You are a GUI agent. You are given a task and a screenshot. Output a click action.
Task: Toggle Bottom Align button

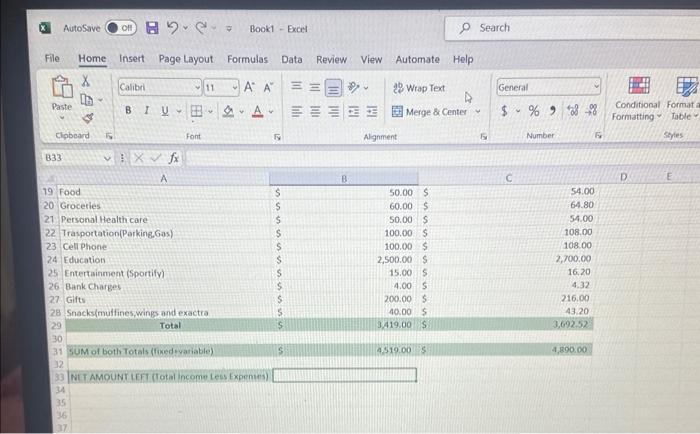tap(333, 88)
